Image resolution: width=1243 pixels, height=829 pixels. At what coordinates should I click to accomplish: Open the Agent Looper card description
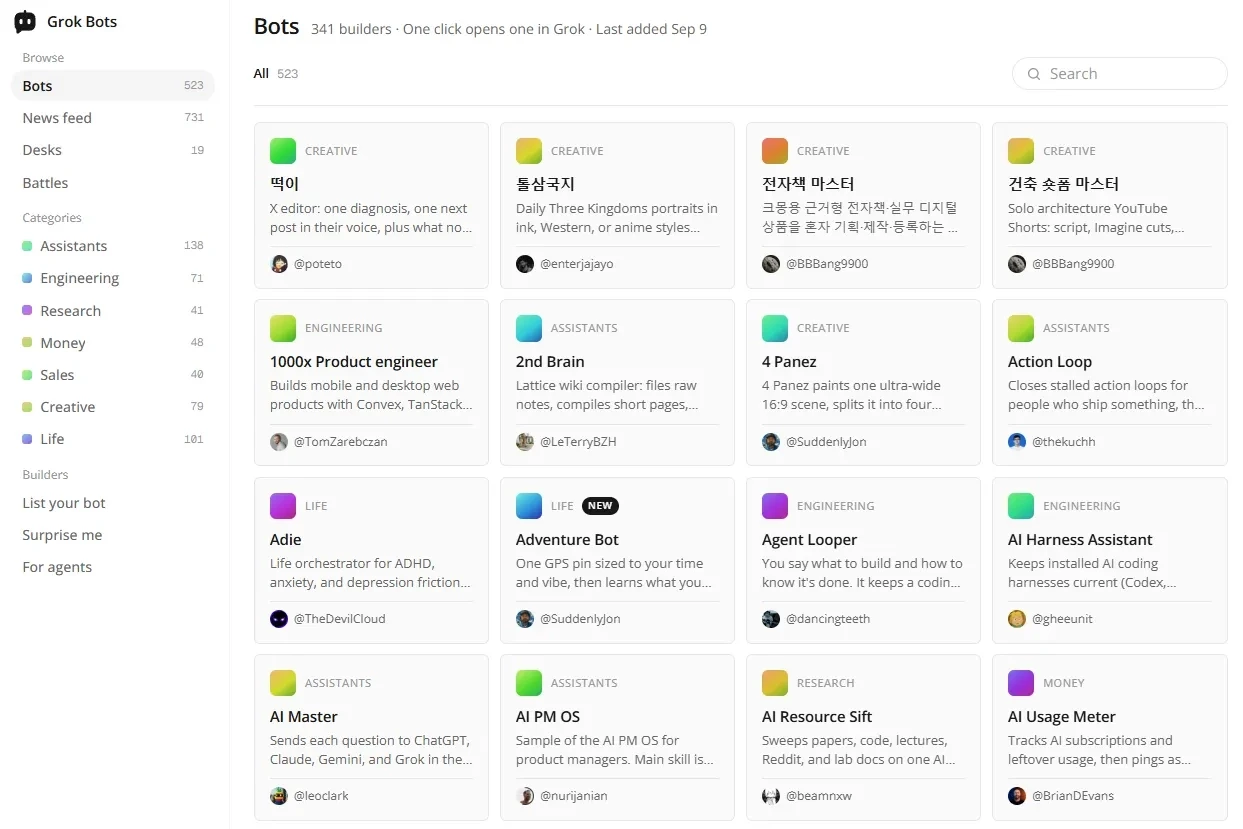863,573
